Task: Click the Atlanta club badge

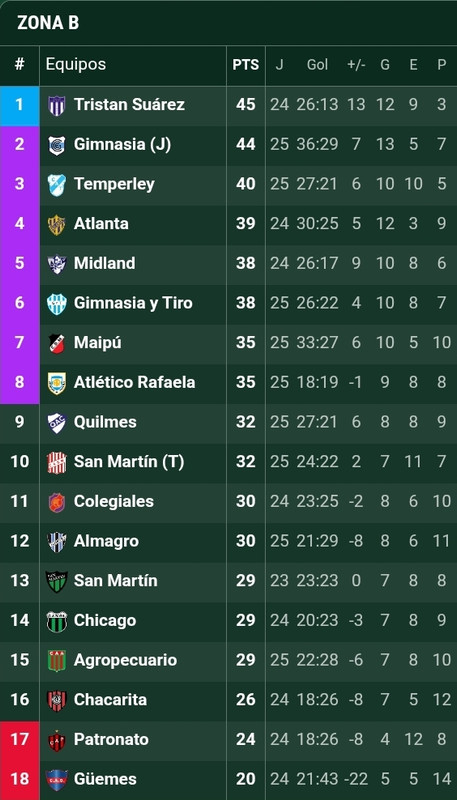Action: point(57,224)
